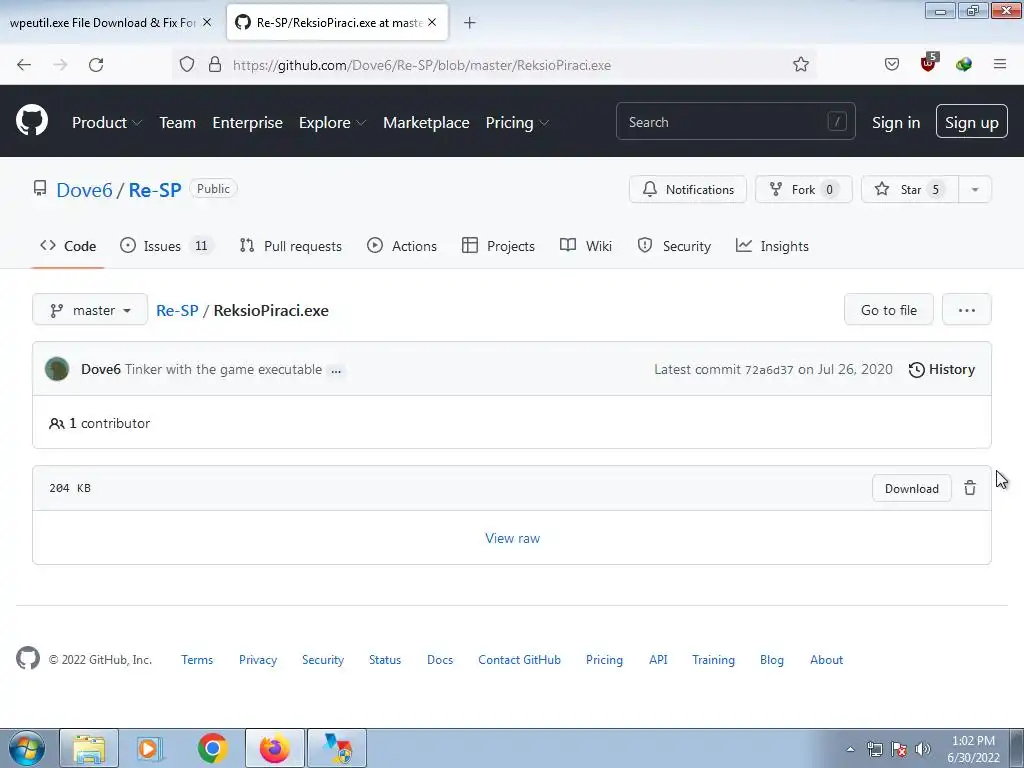Launch Chrome from the taskbar
1024x768 pixels.
[x=212, y=748]
